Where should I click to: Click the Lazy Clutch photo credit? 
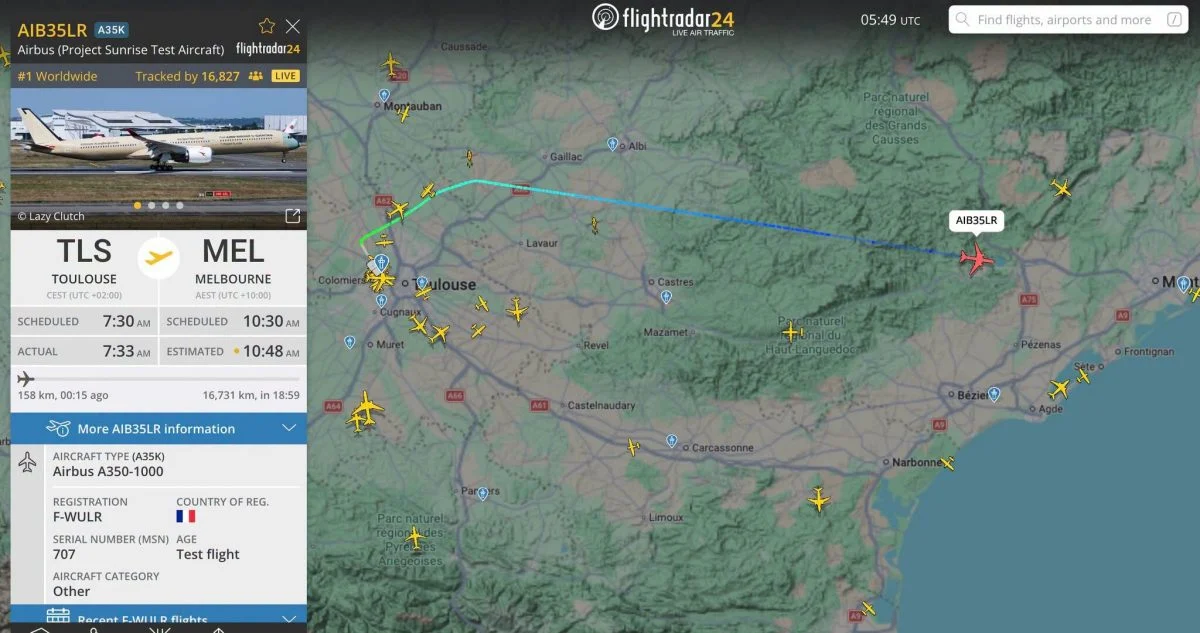point(51,216)
